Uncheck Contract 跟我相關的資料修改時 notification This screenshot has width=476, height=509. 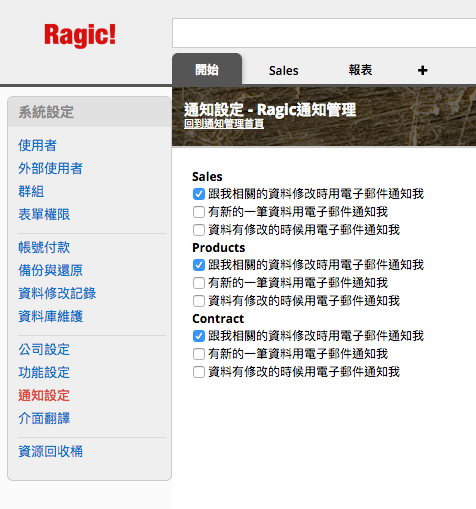pos(199,336)
